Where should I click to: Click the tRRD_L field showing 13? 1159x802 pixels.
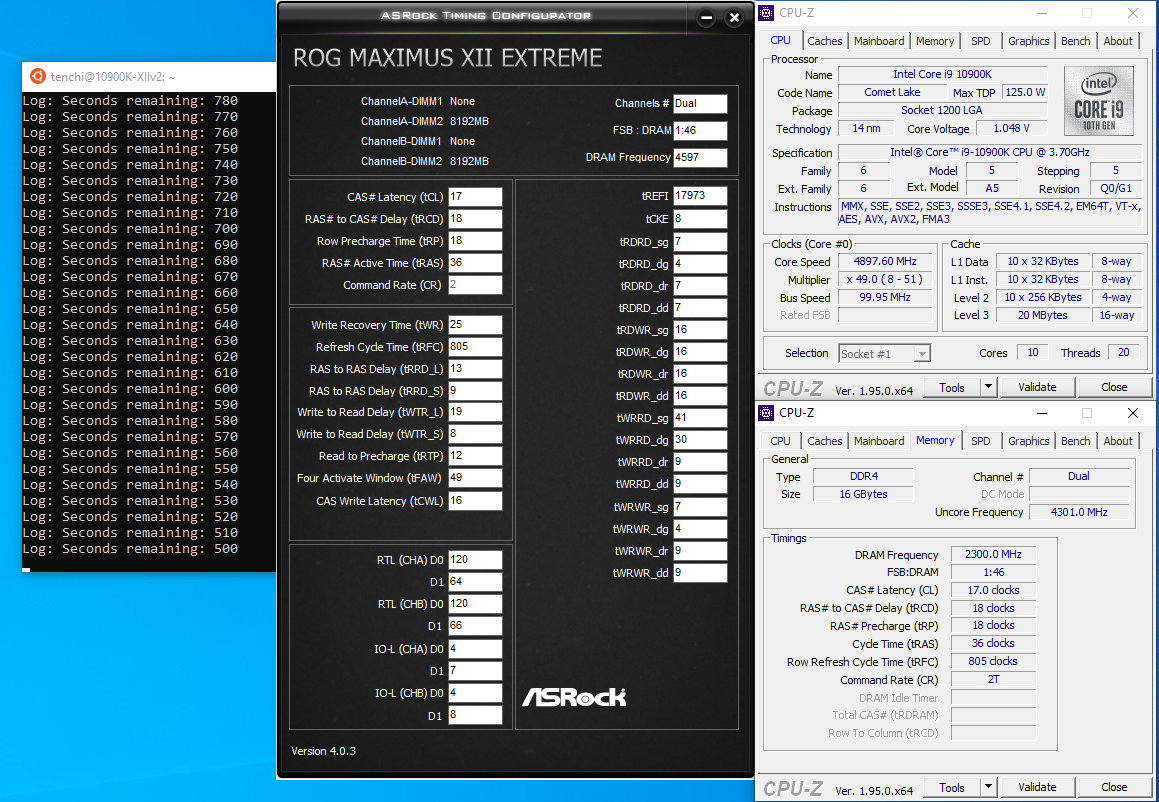475,369
